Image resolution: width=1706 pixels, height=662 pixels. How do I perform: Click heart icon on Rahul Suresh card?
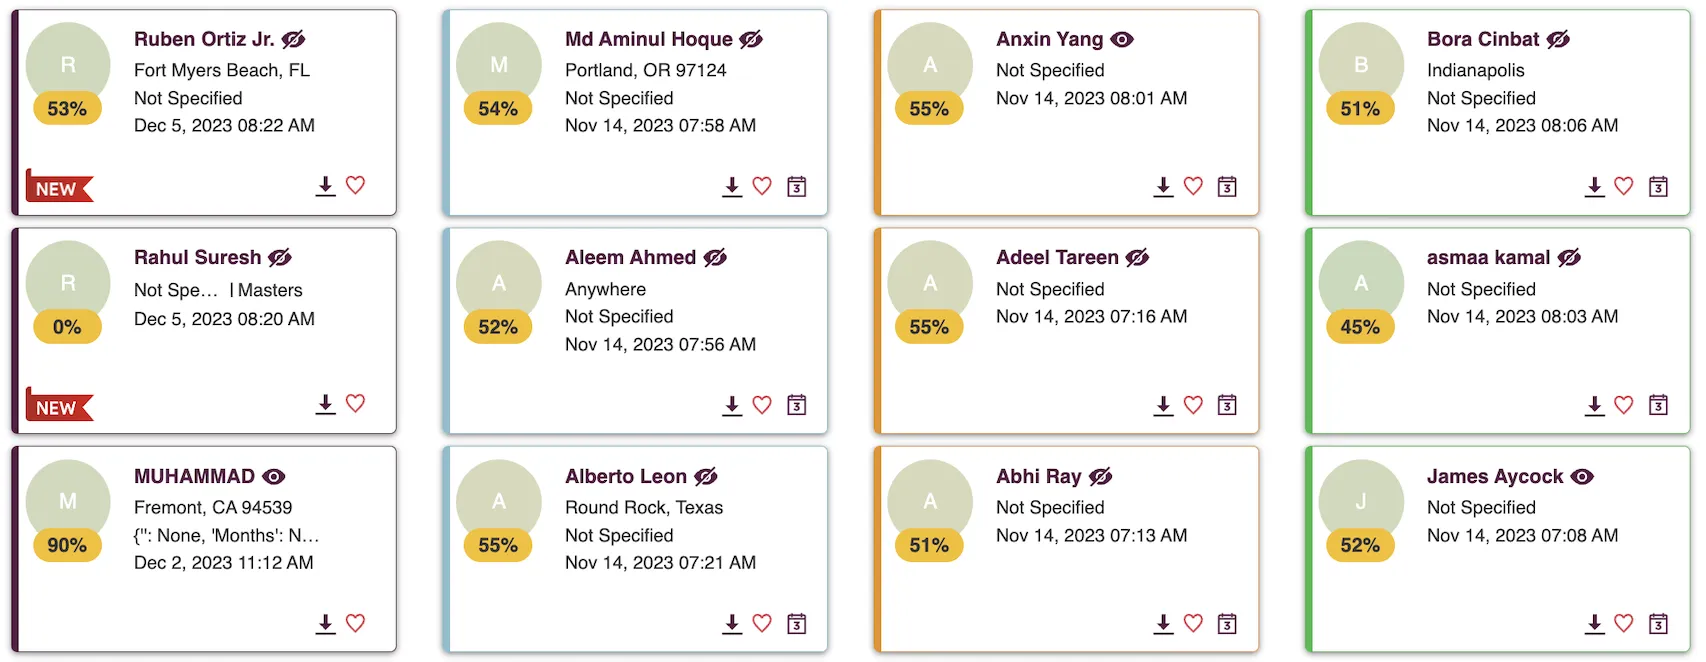(x=355, y=403)
